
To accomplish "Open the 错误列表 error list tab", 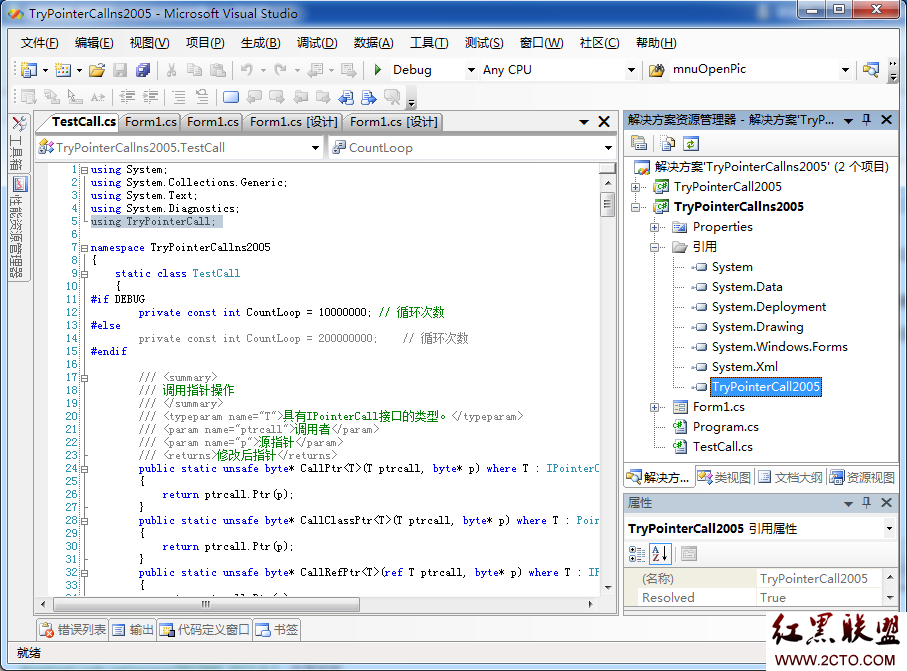I will click(72, 629).
